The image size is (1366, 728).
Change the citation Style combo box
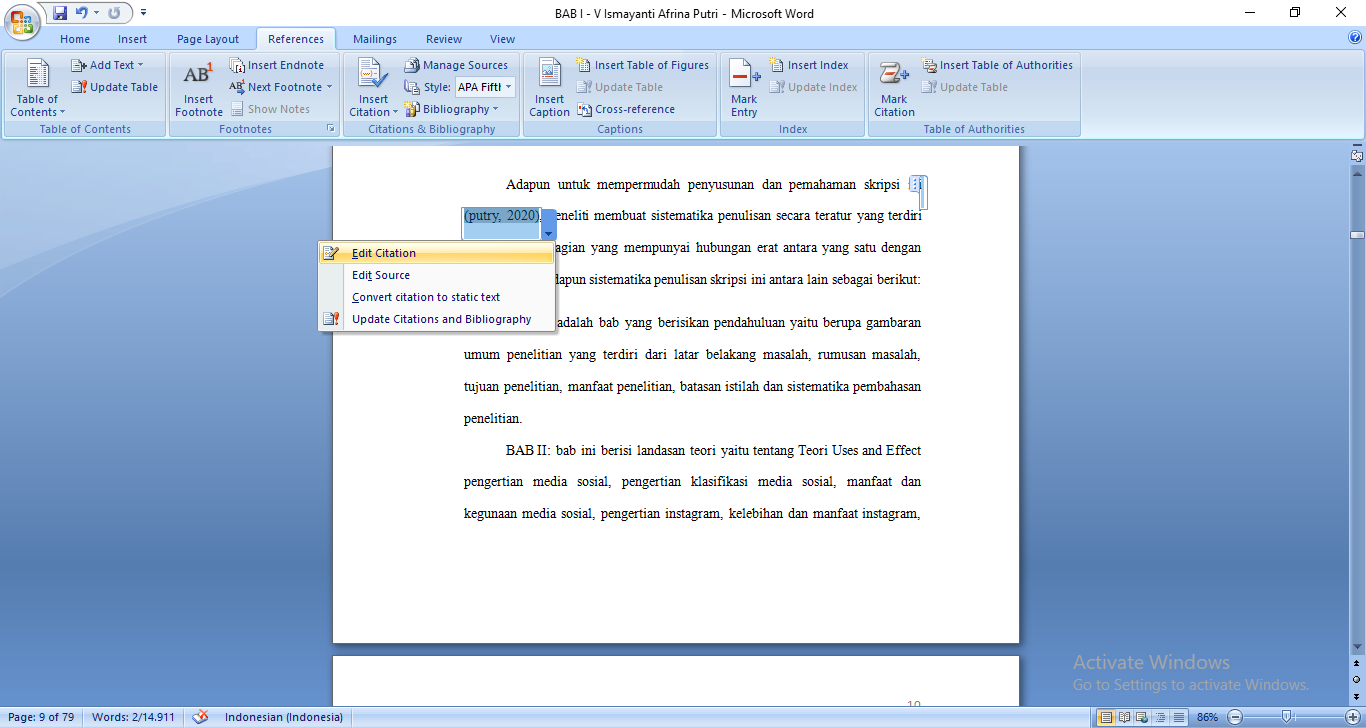tap(484, 87)
